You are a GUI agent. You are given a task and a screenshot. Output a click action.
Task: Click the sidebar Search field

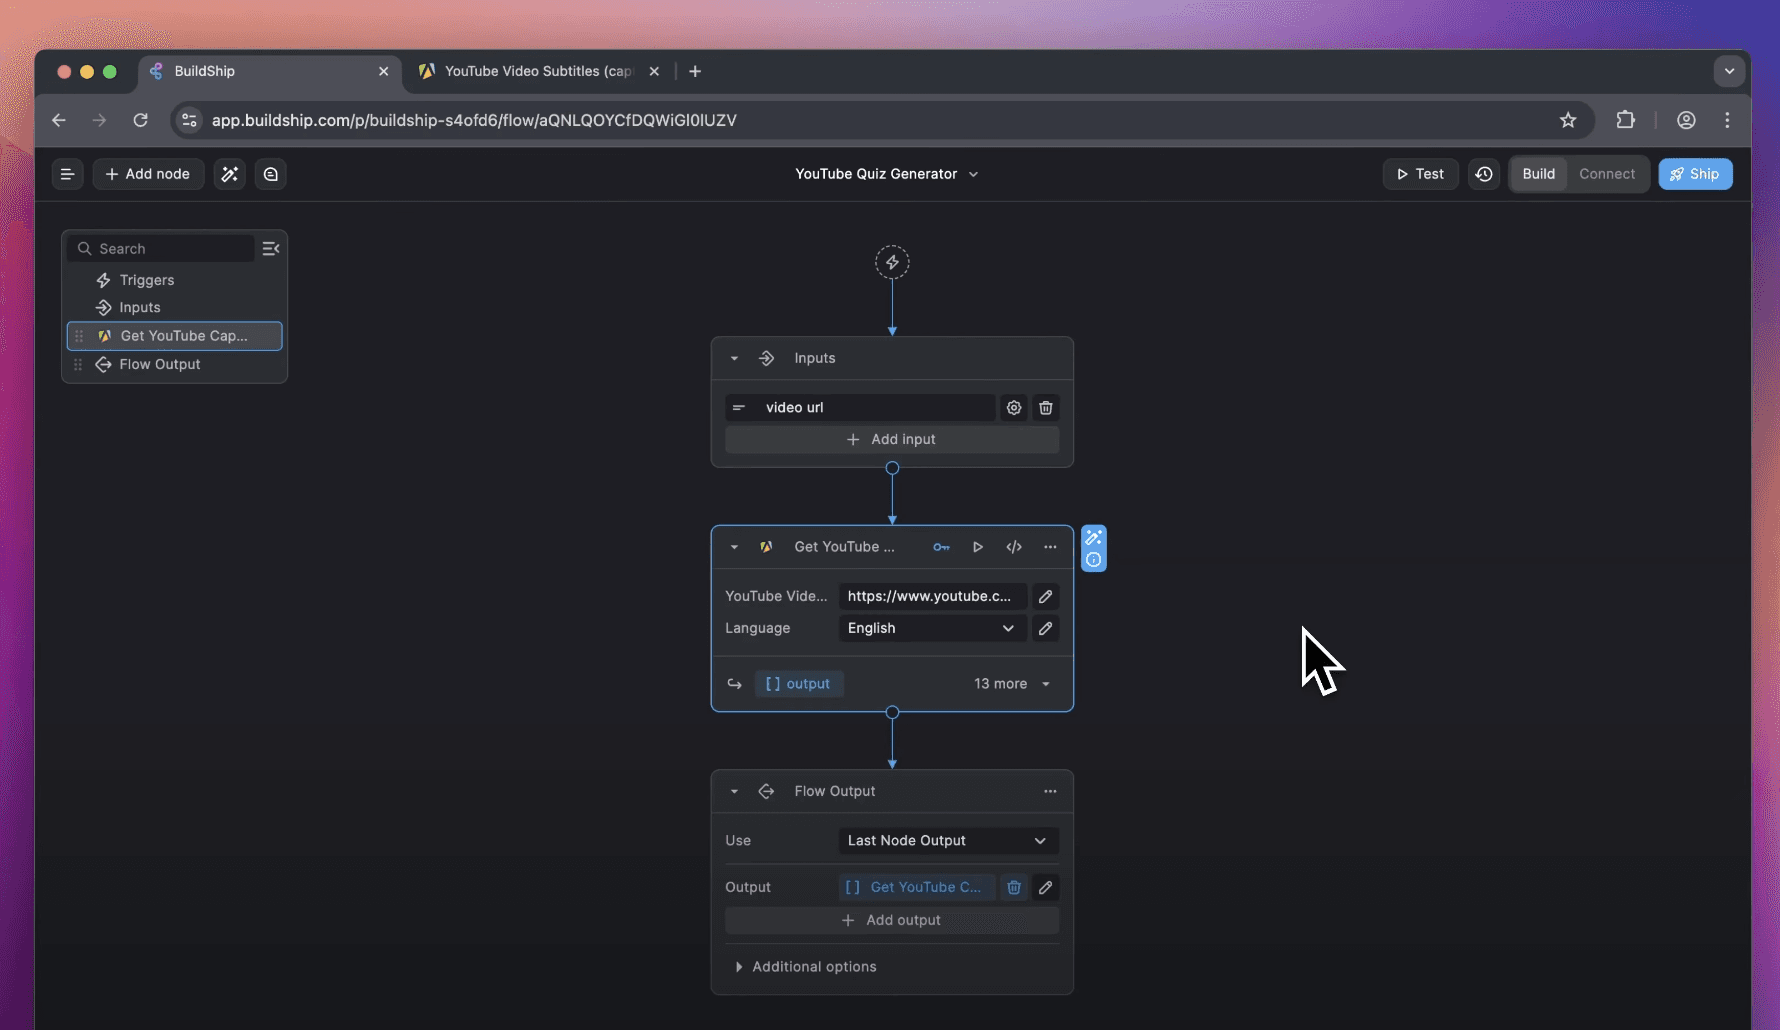pos(162,248)
